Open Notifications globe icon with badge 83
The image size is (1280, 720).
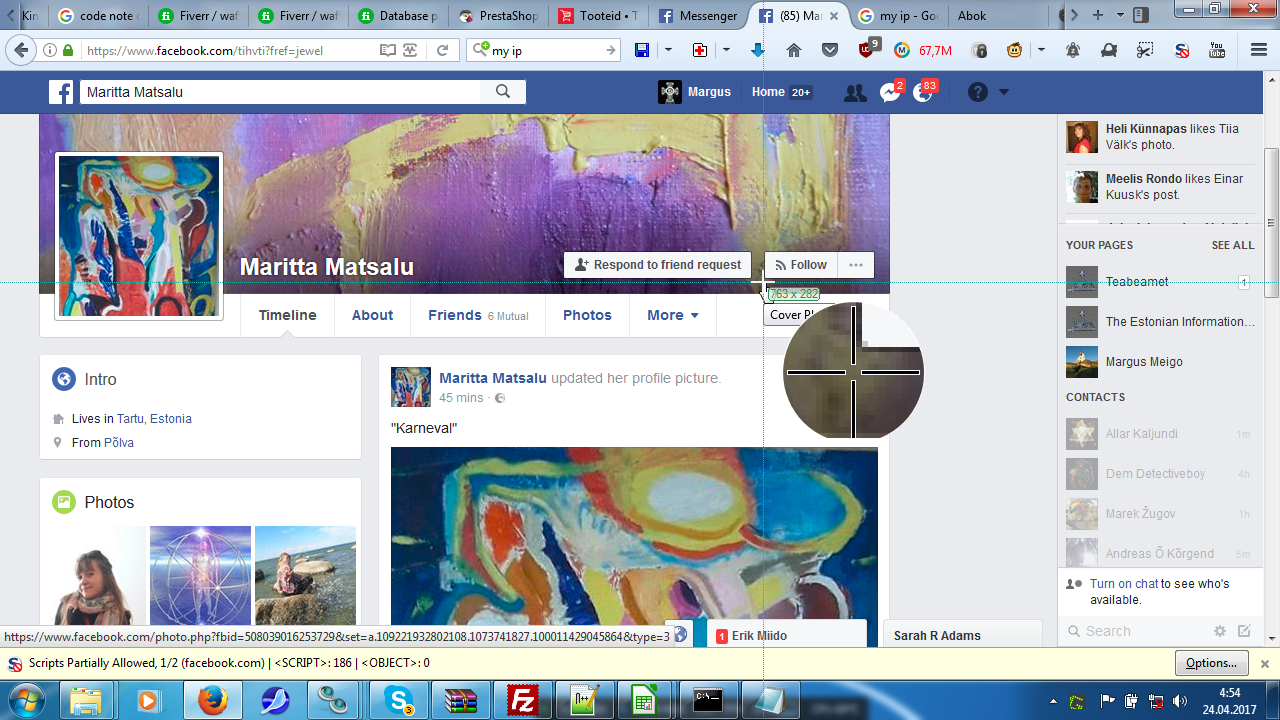point(923,92)
